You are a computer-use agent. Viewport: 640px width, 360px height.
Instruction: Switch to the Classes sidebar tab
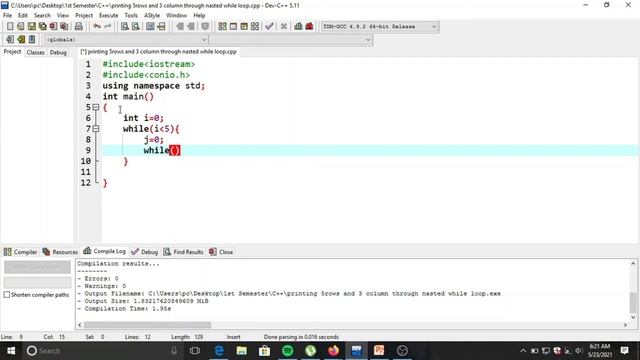[36, 52]
